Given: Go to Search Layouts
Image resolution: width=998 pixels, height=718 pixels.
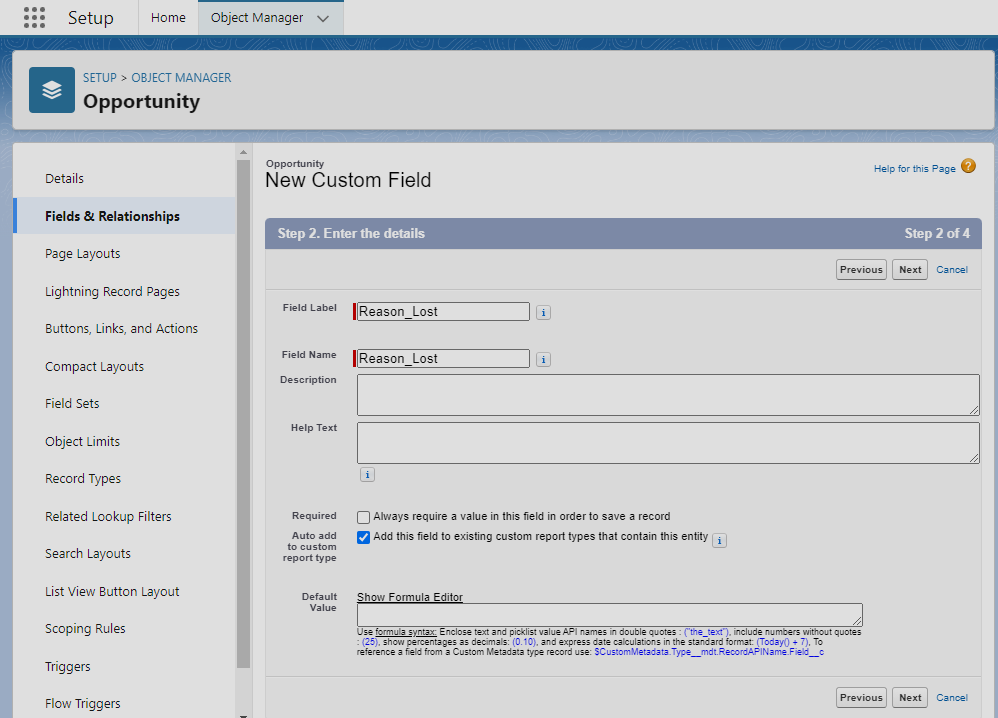Looking at the screenshot, I should coord(88,554).
